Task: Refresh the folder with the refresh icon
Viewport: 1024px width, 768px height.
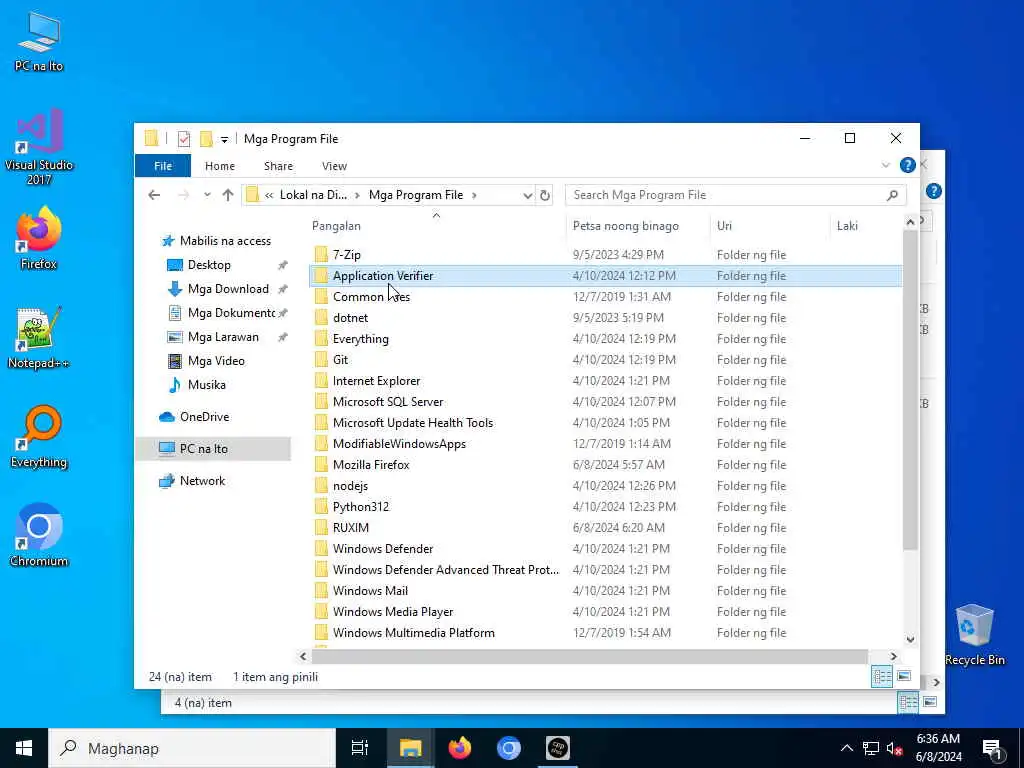Action: click(545, 195)
